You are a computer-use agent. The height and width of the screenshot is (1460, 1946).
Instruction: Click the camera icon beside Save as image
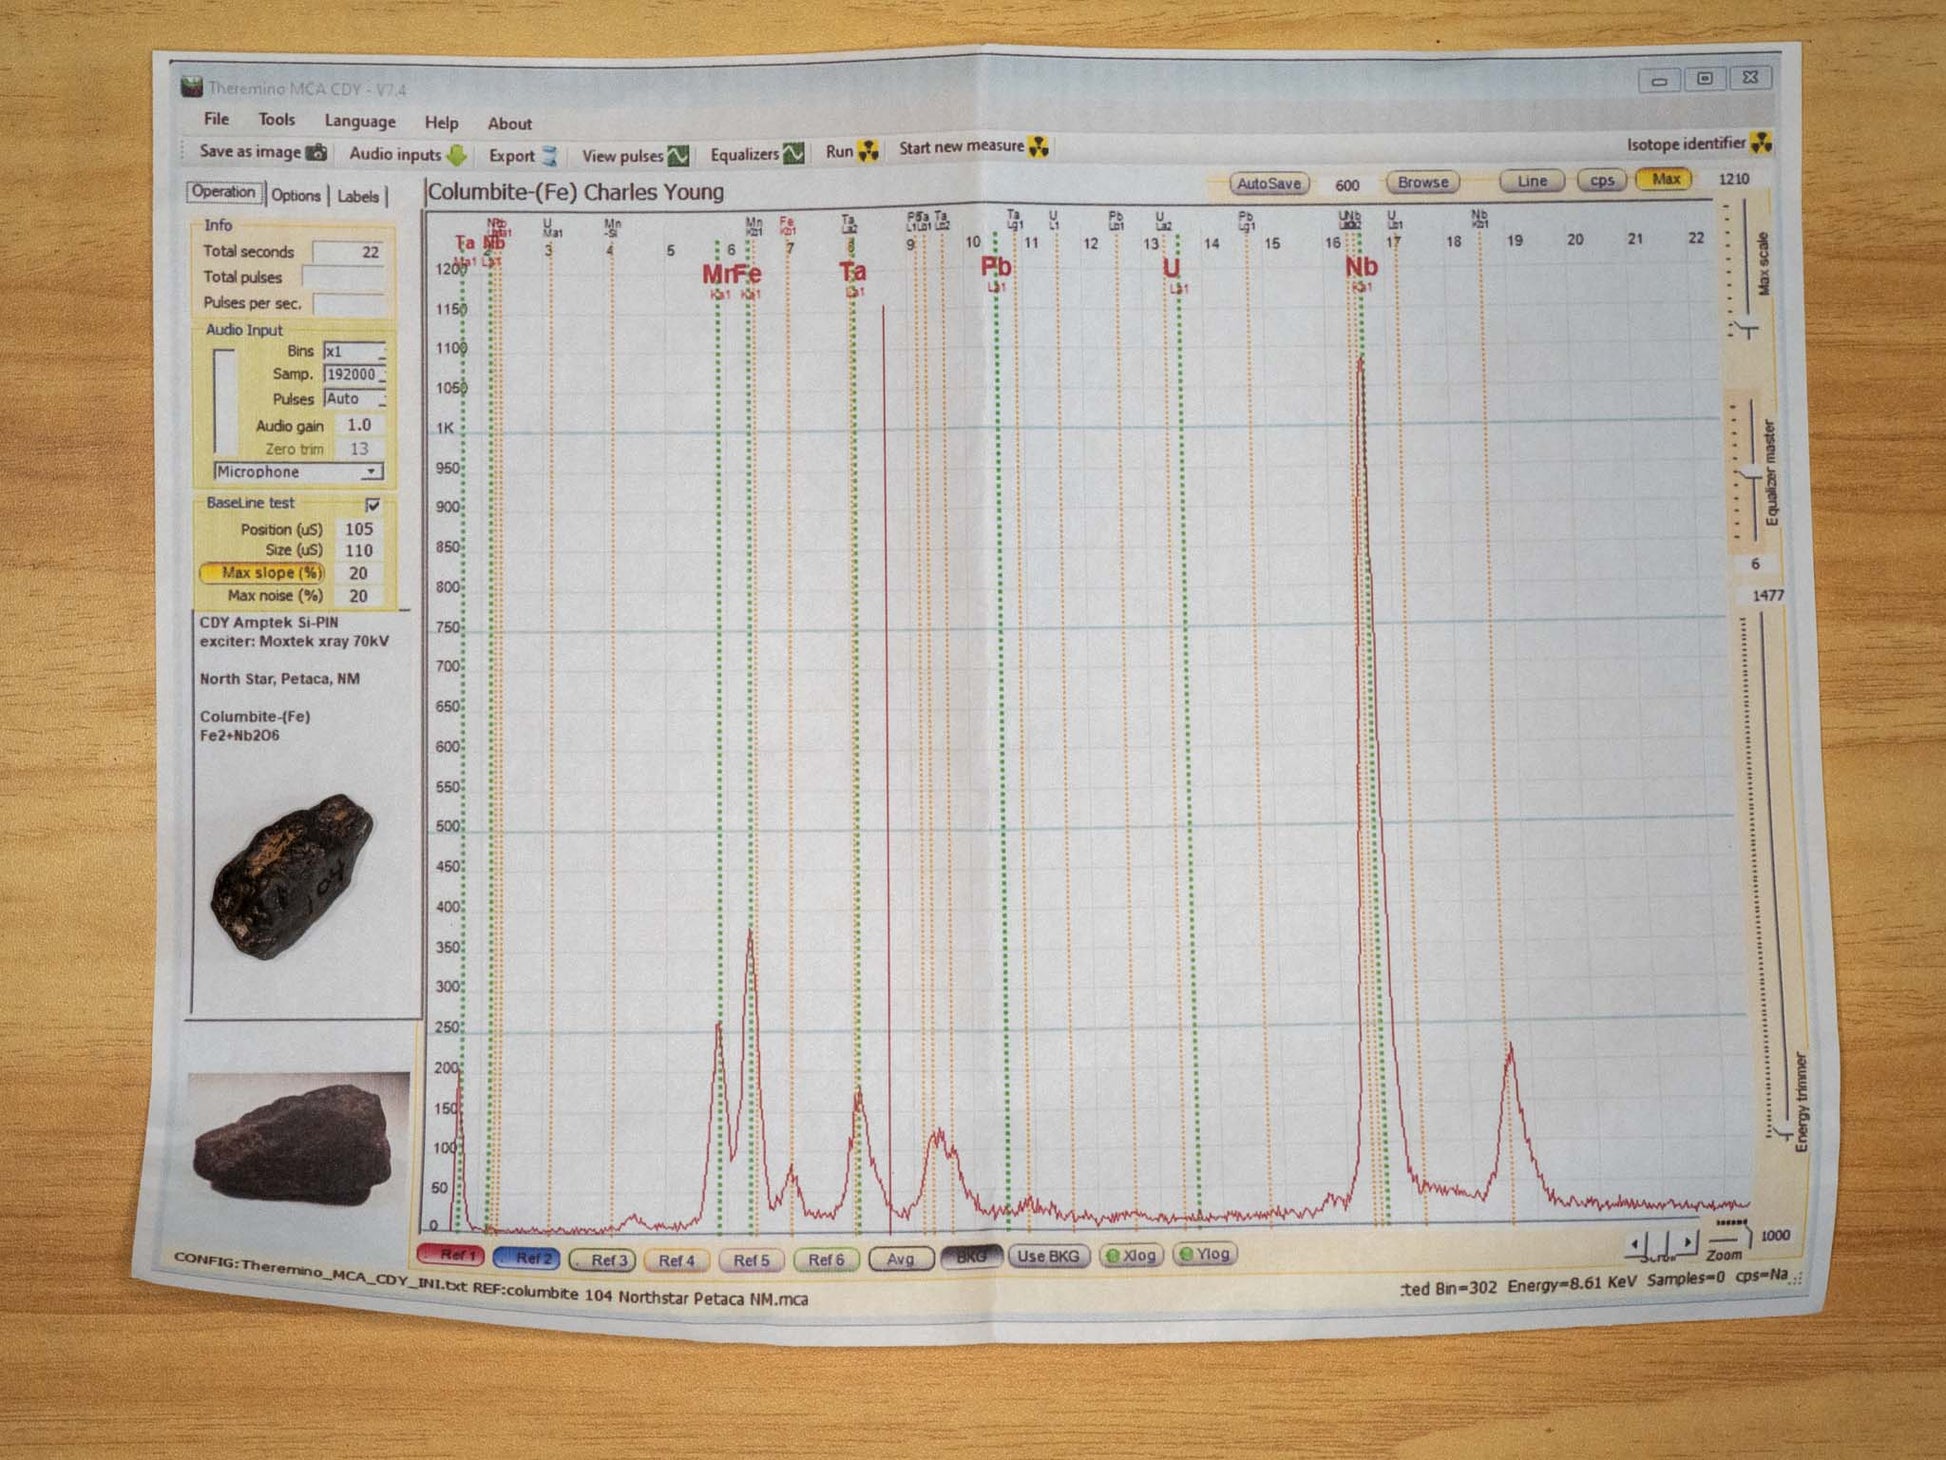(316, 152)
